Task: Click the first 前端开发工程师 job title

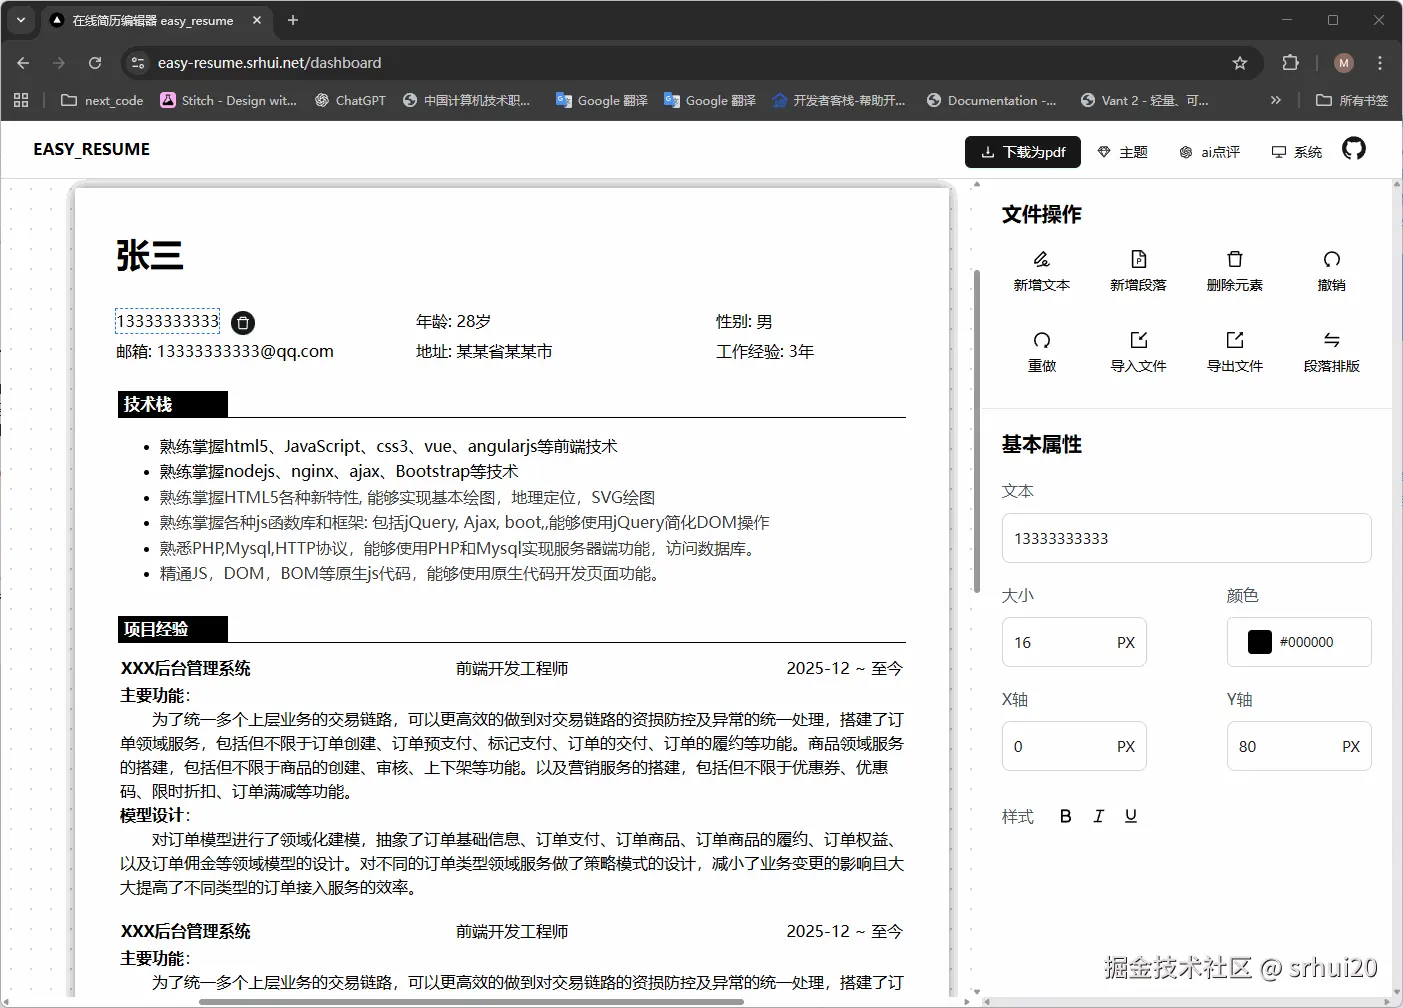Action: click(x=512, y=668)
